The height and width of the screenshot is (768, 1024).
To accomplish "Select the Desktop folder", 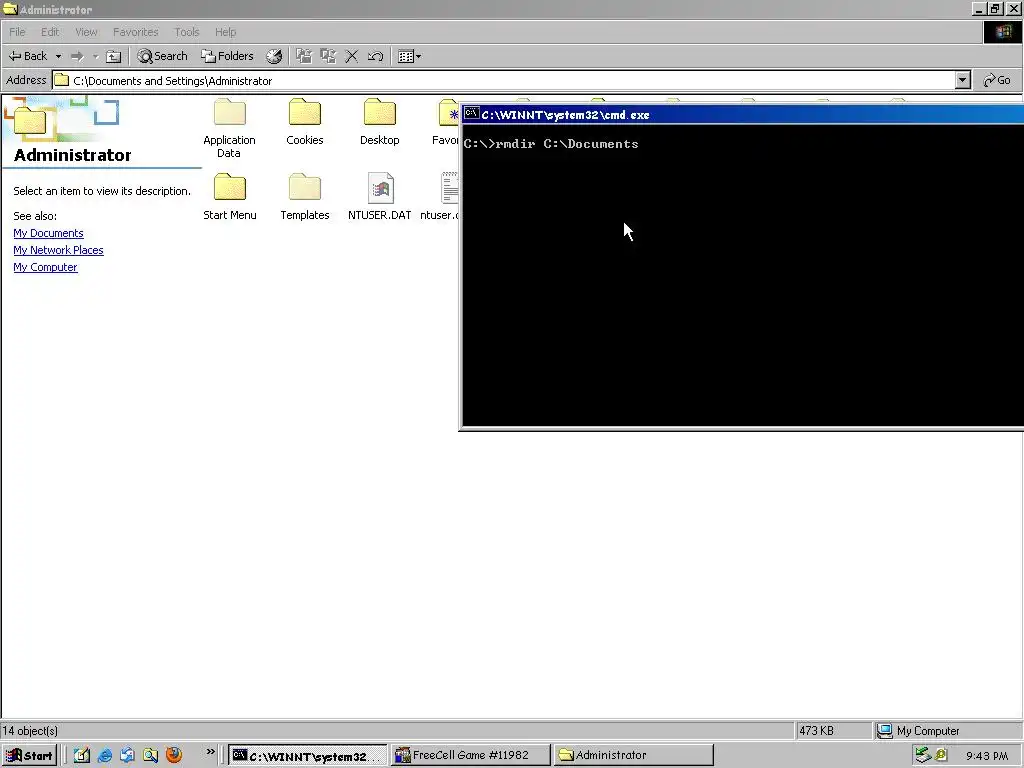I will [379, 122].
